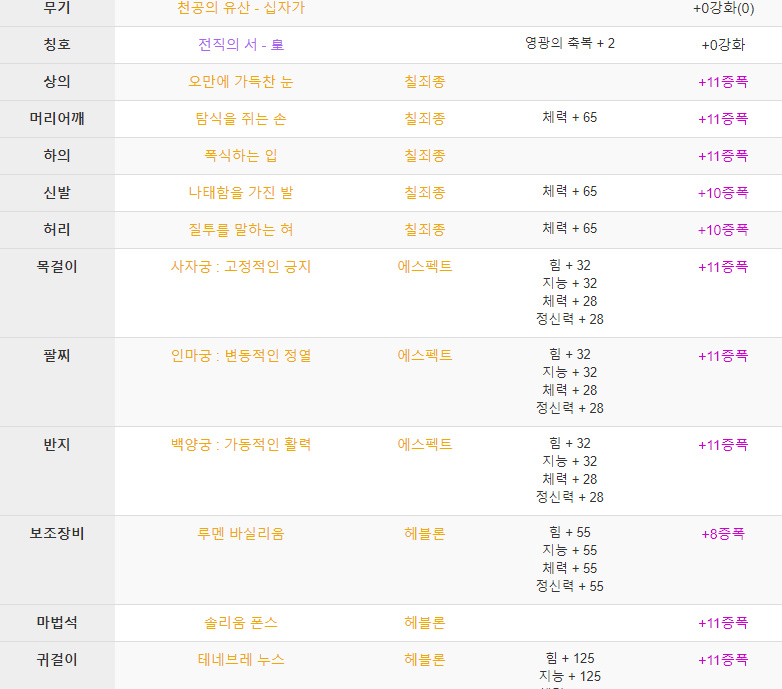Screen dimensions: 782x689
Task: Click 정신력 + 28 in 팔찌 row
Action: 570,408
